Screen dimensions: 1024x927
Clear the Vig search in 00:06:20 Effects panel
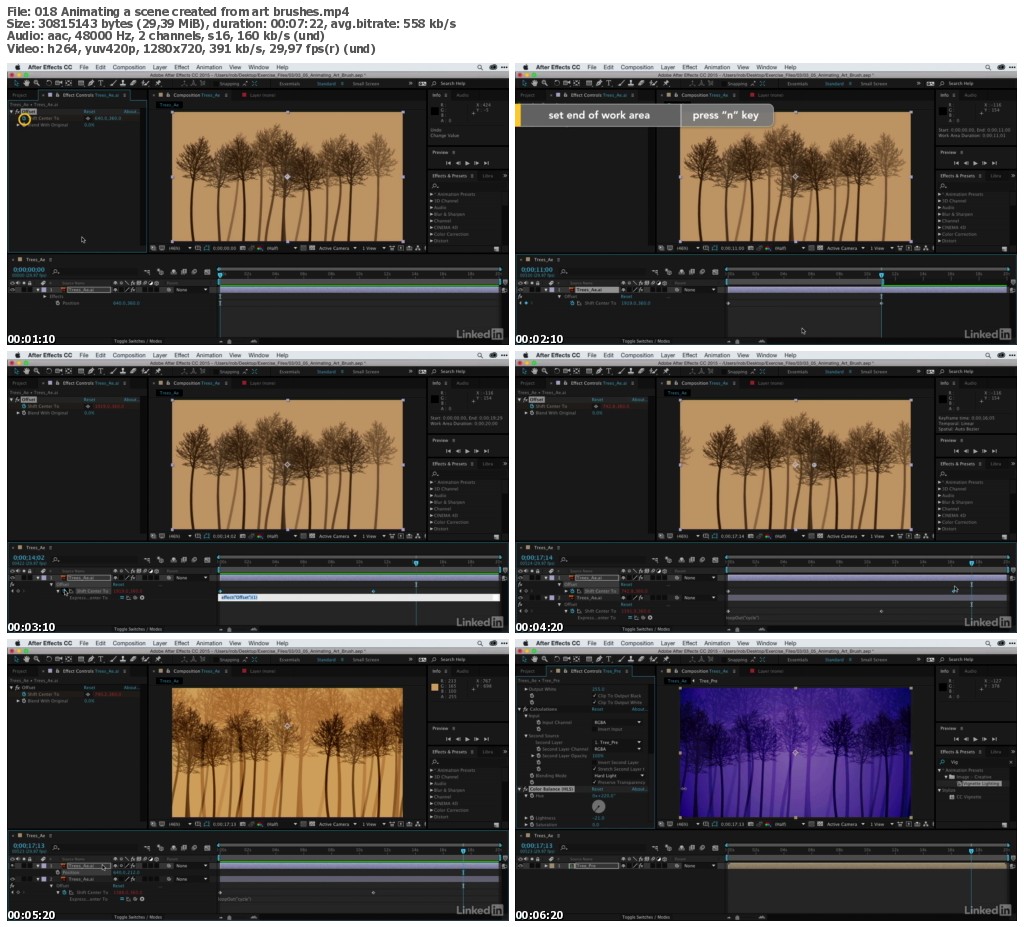1011,762
